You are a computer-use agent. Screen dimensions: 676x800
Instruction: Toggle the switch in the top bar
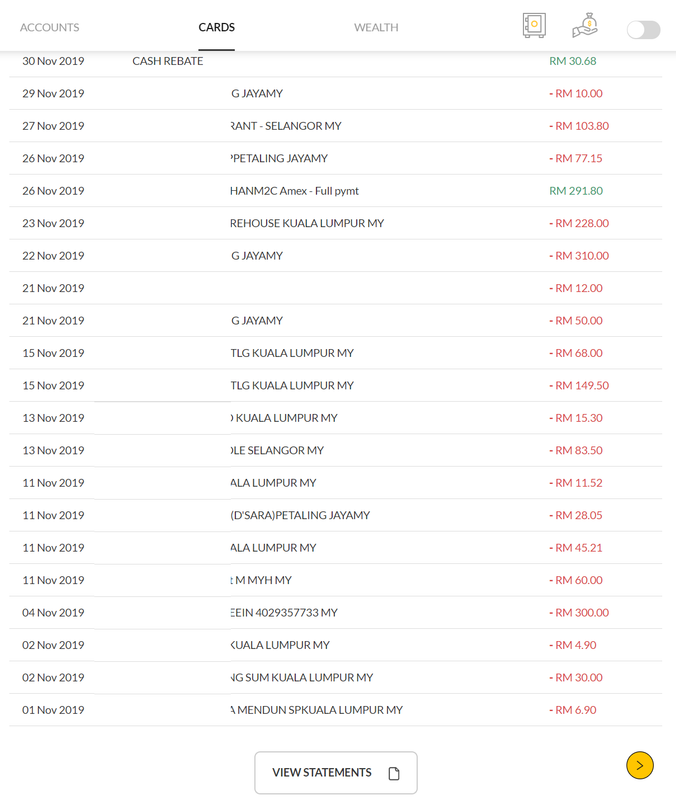click(643, 30)
